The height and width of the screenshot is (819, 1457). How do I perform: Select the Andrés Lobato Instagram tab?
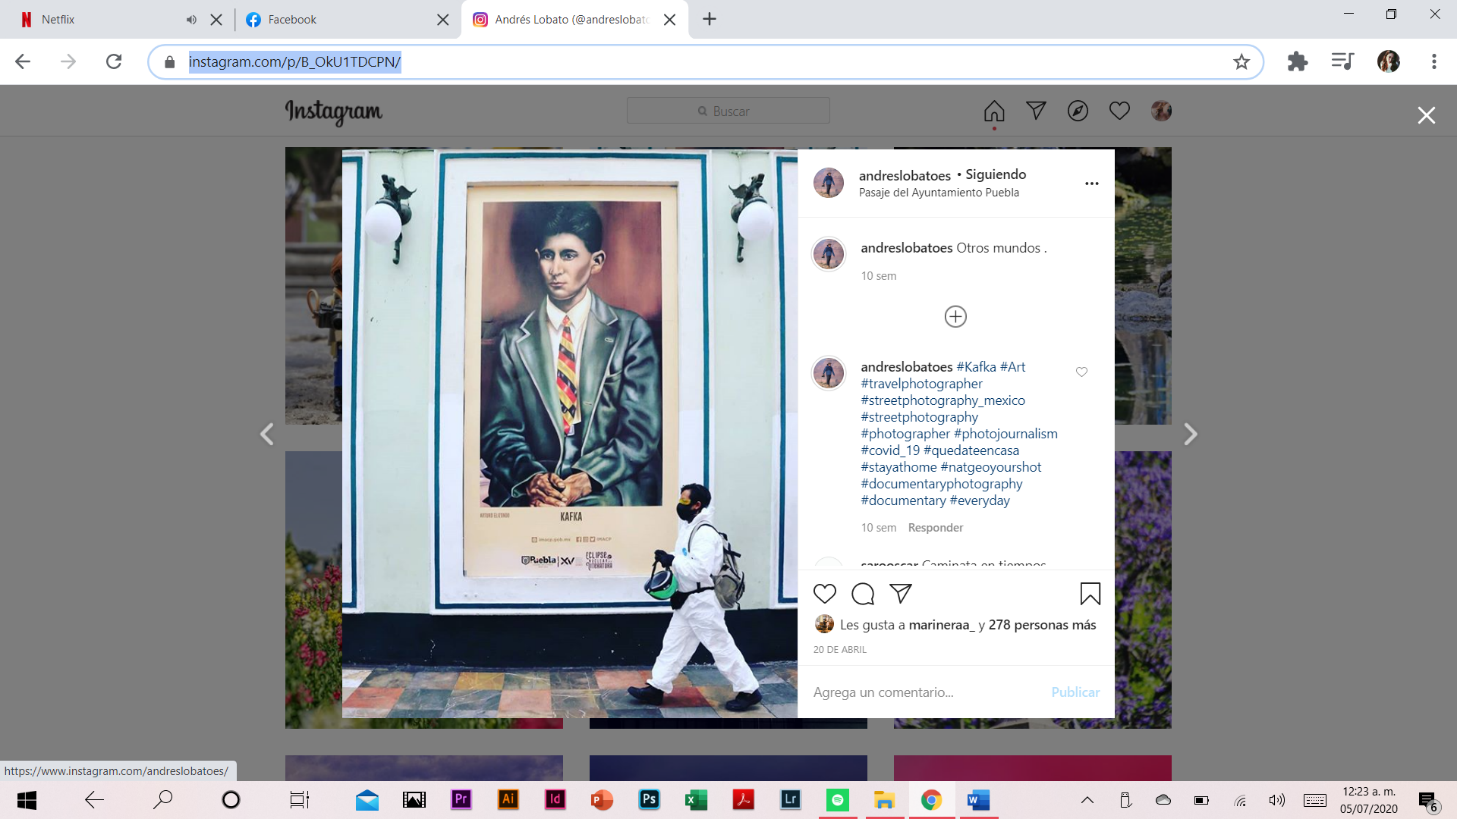[575, 19]
